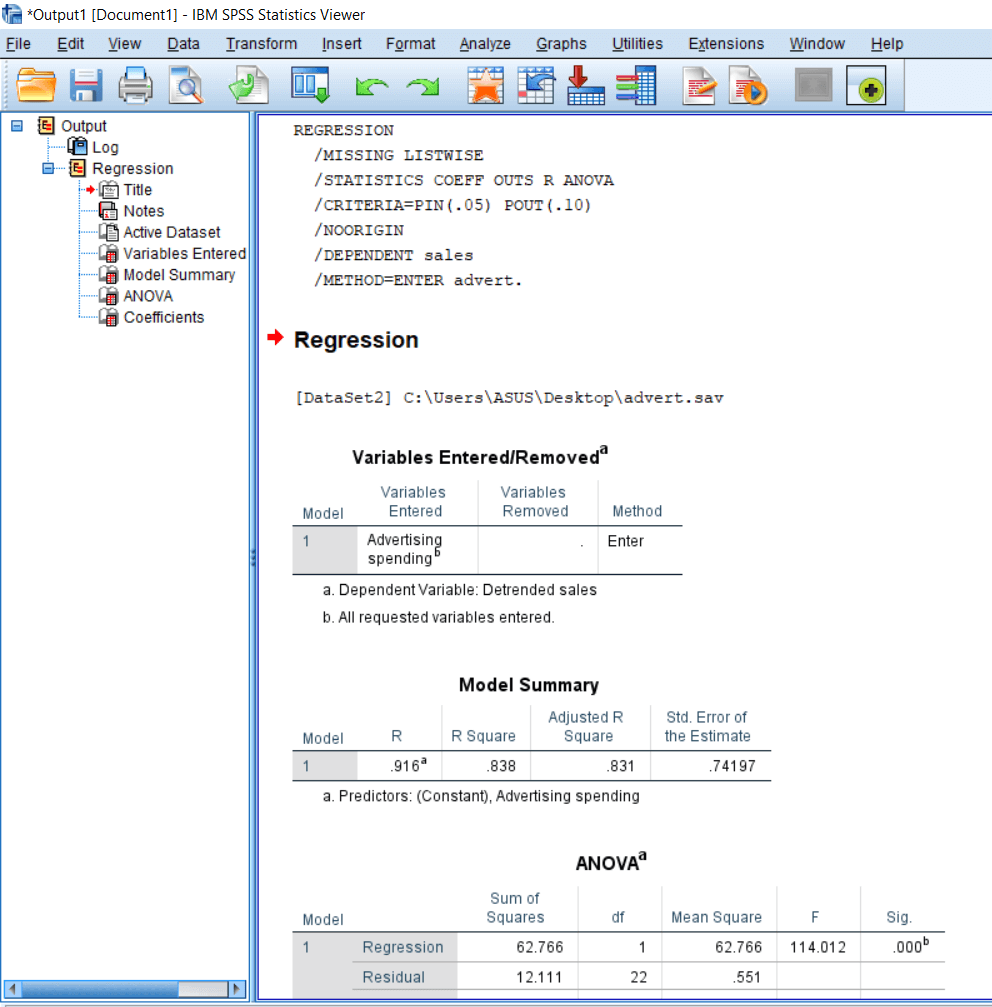Export the output document
992x1007 pixels.
(x=249, y=85)
